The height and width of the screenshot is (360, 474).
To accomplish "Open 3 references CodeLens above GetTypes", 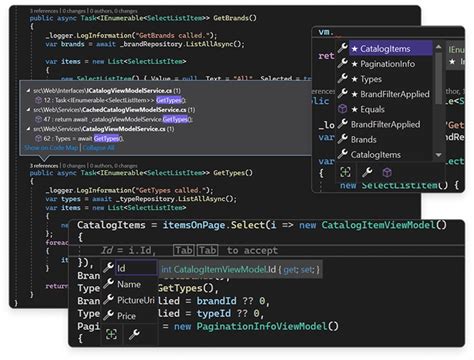I will click(44, 166).
